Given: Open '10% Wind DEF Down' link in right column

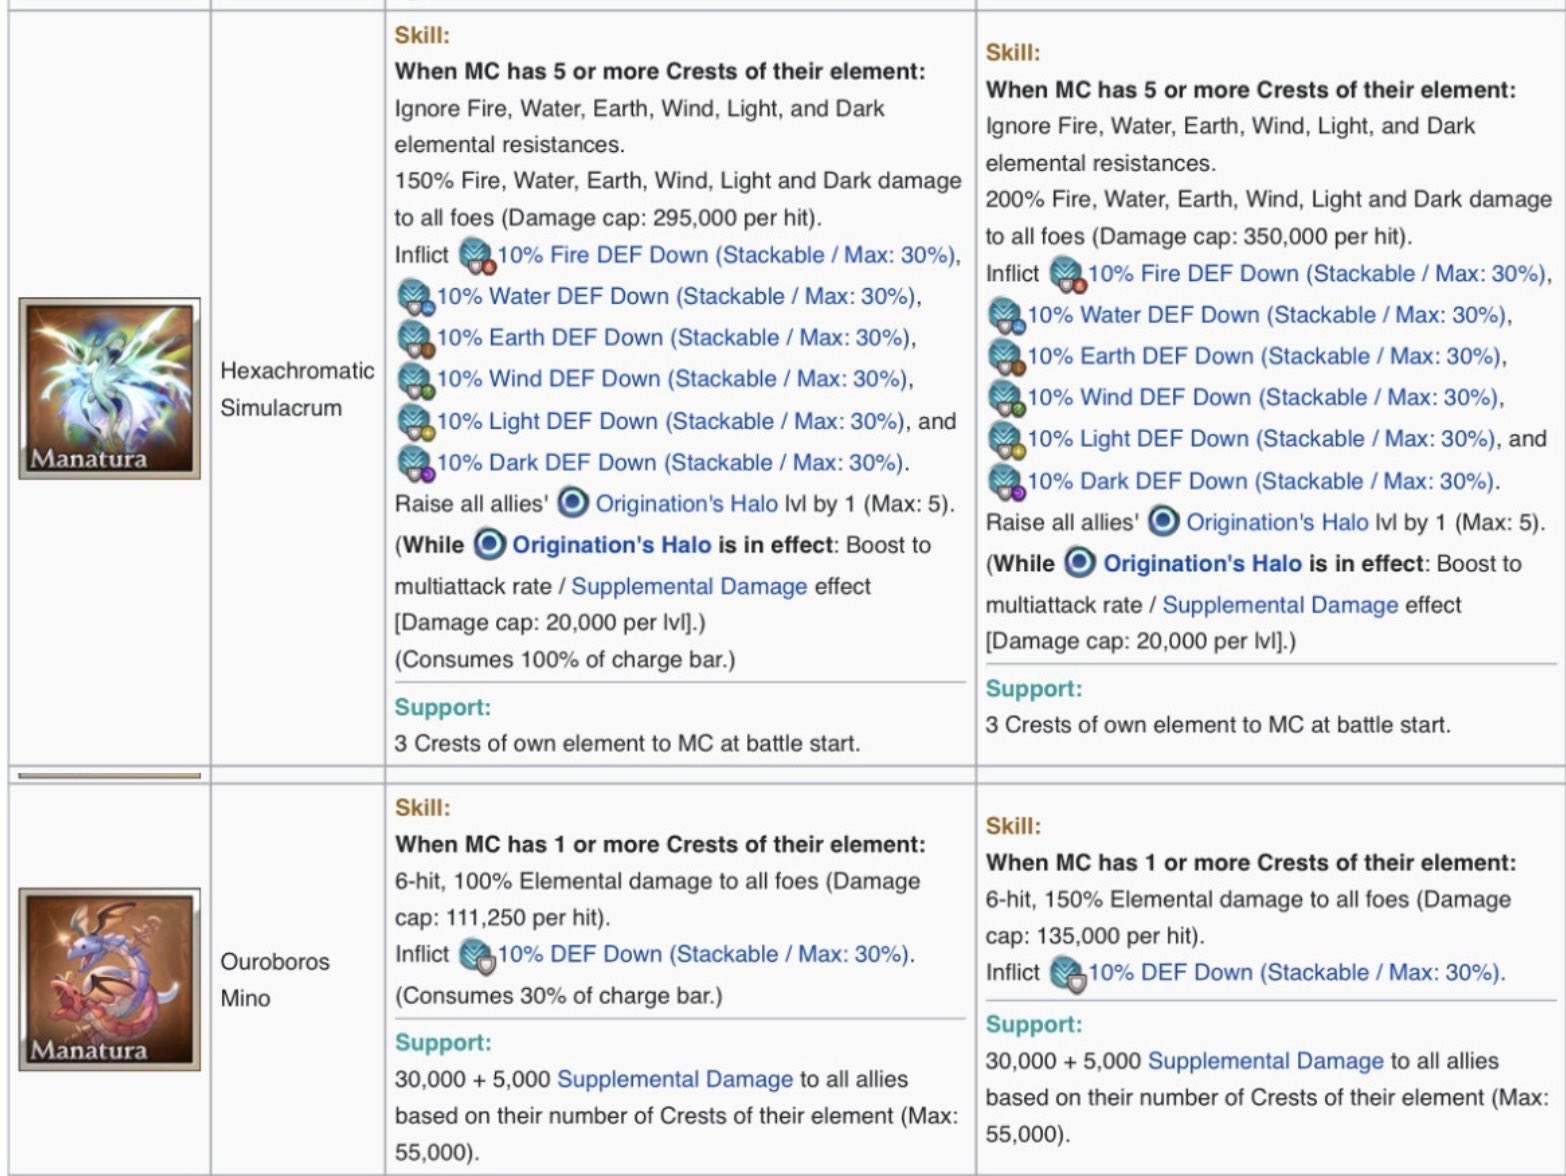Looking at the screenshot, I should [1261, 397].
